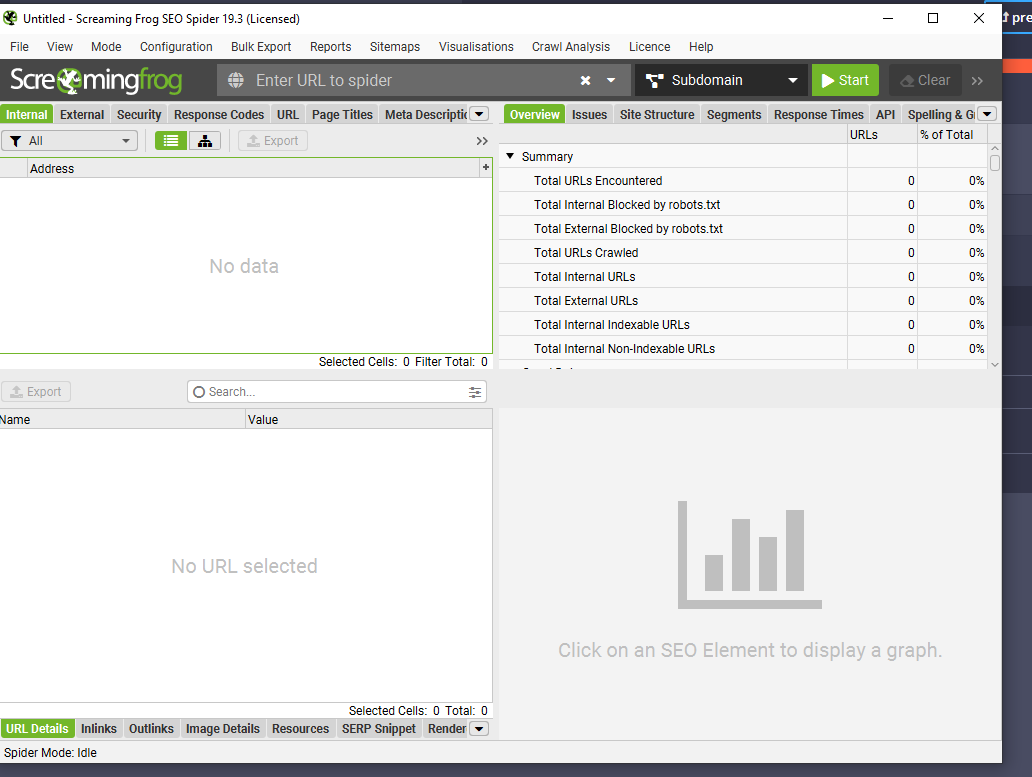The height and width of the screenshot is (777, 1032).
Task: Open the All filter dropdown
Action: [69, 141]
